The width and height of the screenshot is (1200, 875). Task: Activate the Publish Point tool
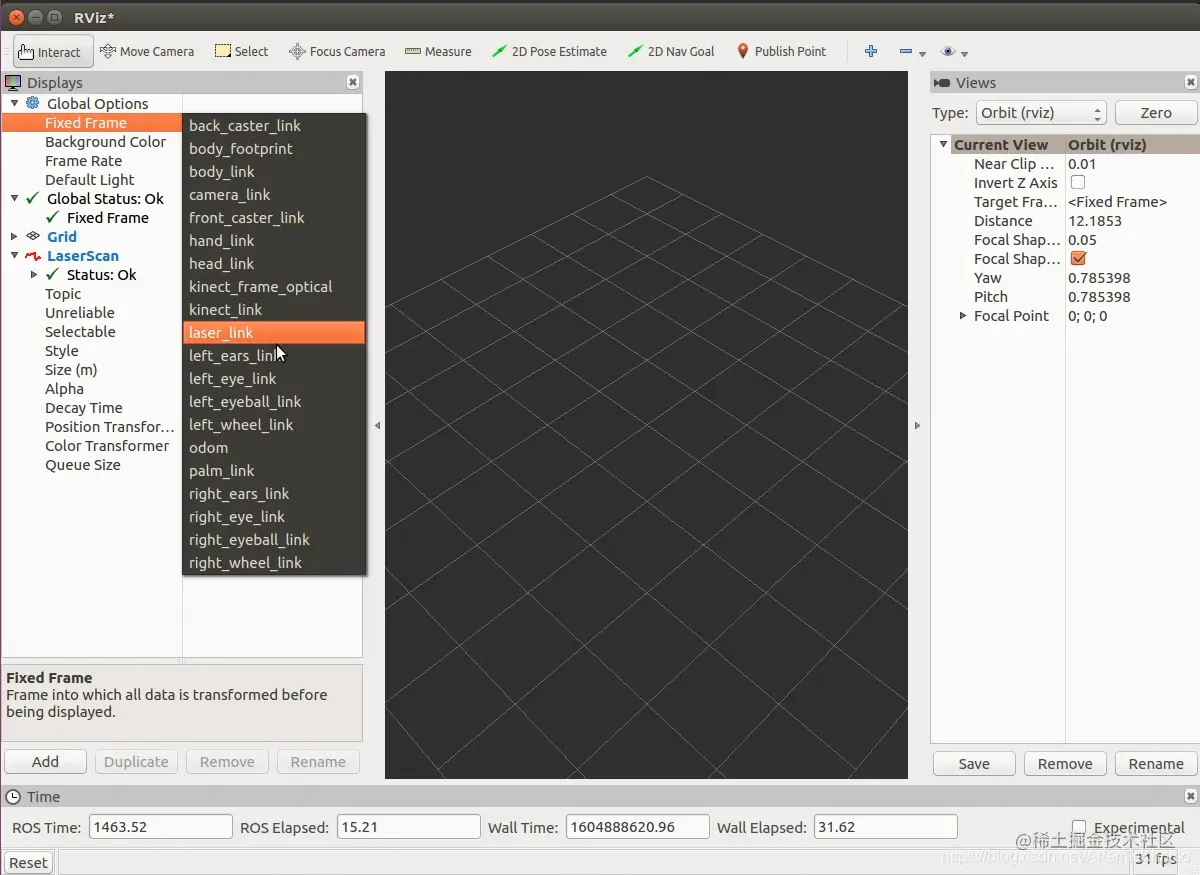click(781, 51)
